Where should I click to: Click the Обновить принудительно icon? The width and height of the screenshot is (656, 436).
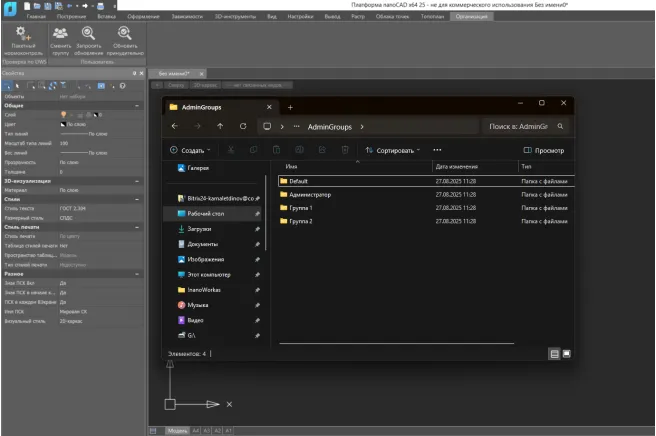pos(126,37)
